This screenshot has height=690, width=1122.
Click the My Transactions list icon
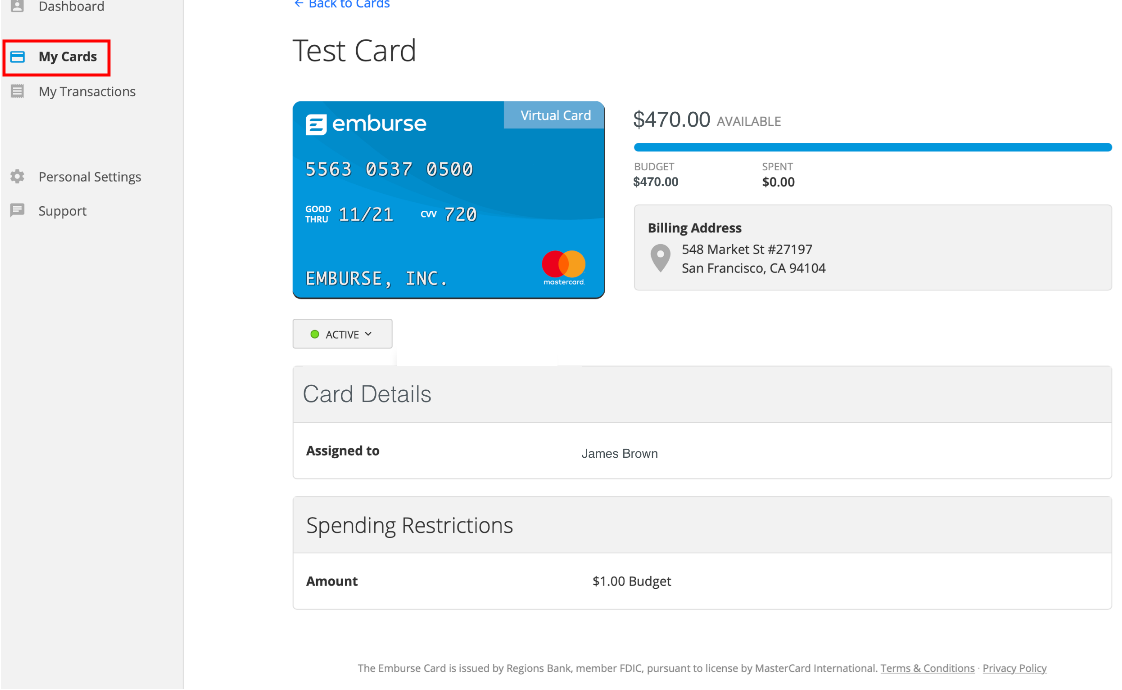pyautogui.click(x=17, y=91)
